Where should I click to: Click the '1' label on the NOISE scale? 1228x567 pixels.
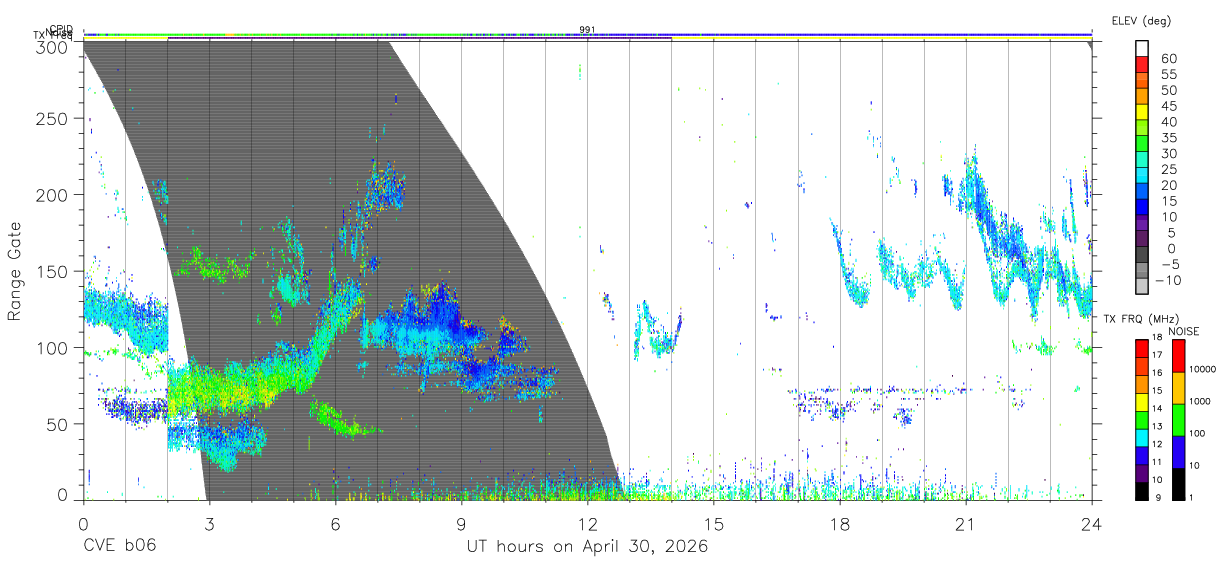click(1191, 497)
